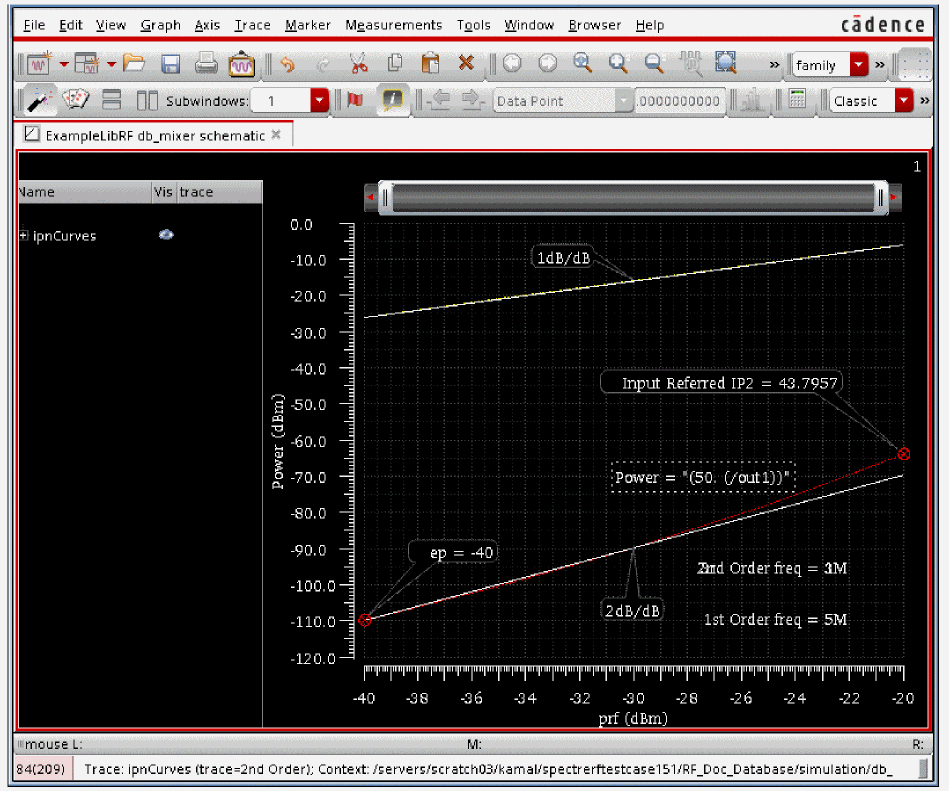Click the red X Delete icon

(x=465, y=64)
